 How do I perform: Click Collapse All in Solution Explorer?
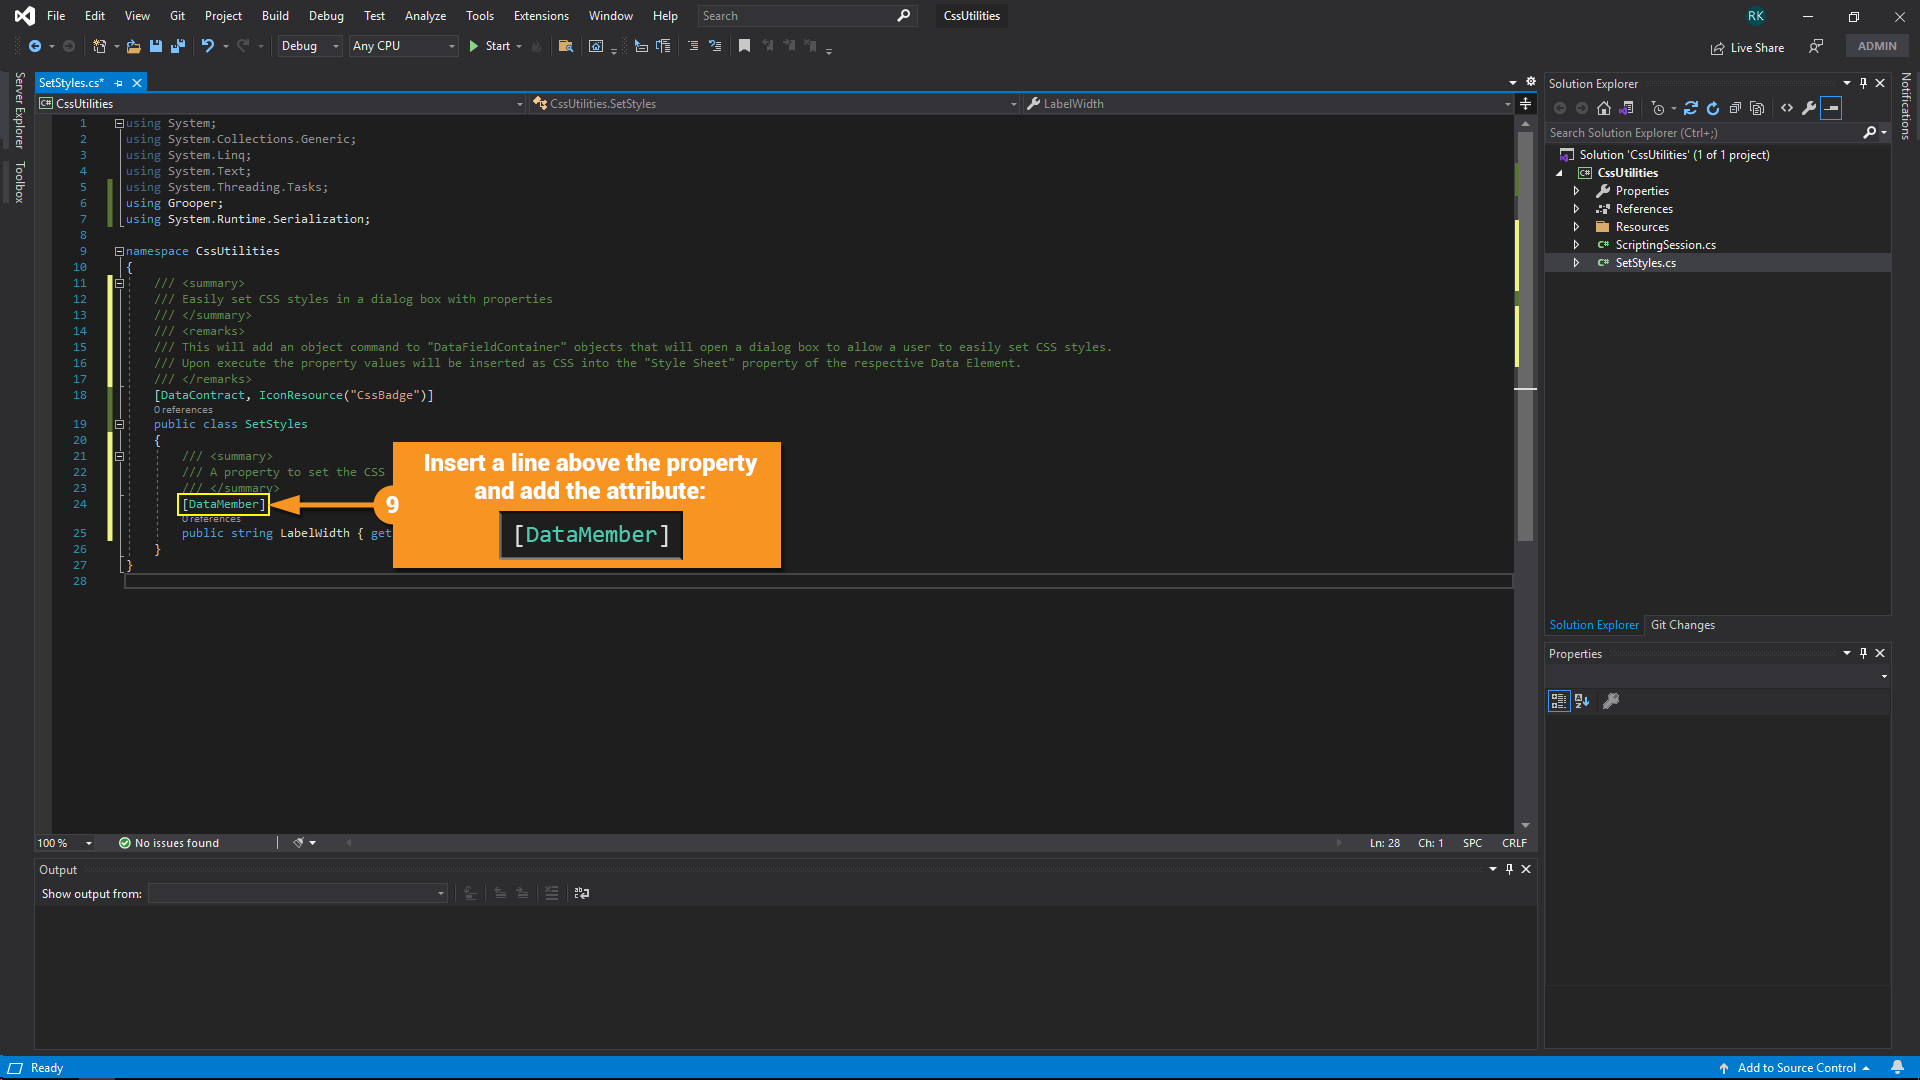coord(1735,108)
